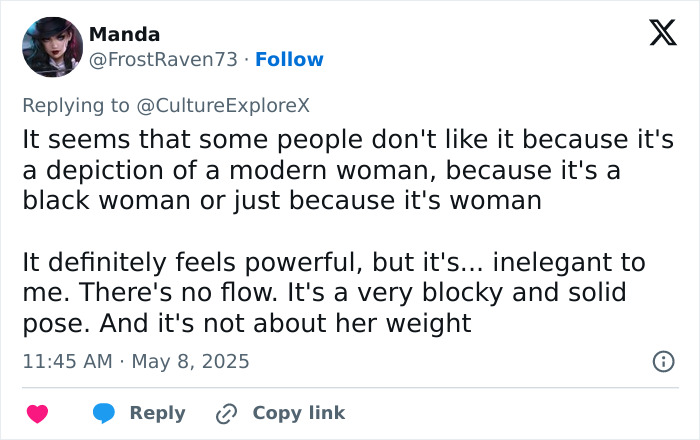The width and height of the screenshot is (700, 440).
Task: Click the "Replying to" label
Action: 75,106
